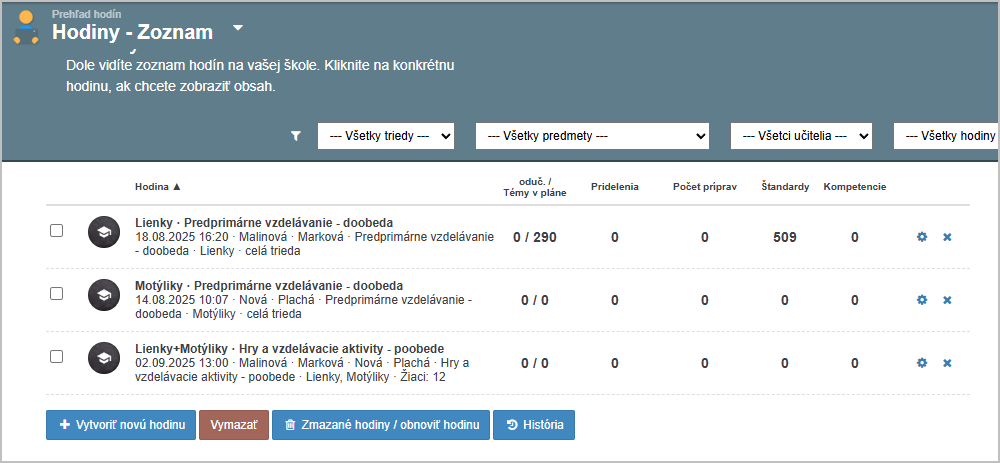Open settings gear for Motýliky lesson row
Viewport: 1000px width, 463px height.
click(x=922, y=300)
